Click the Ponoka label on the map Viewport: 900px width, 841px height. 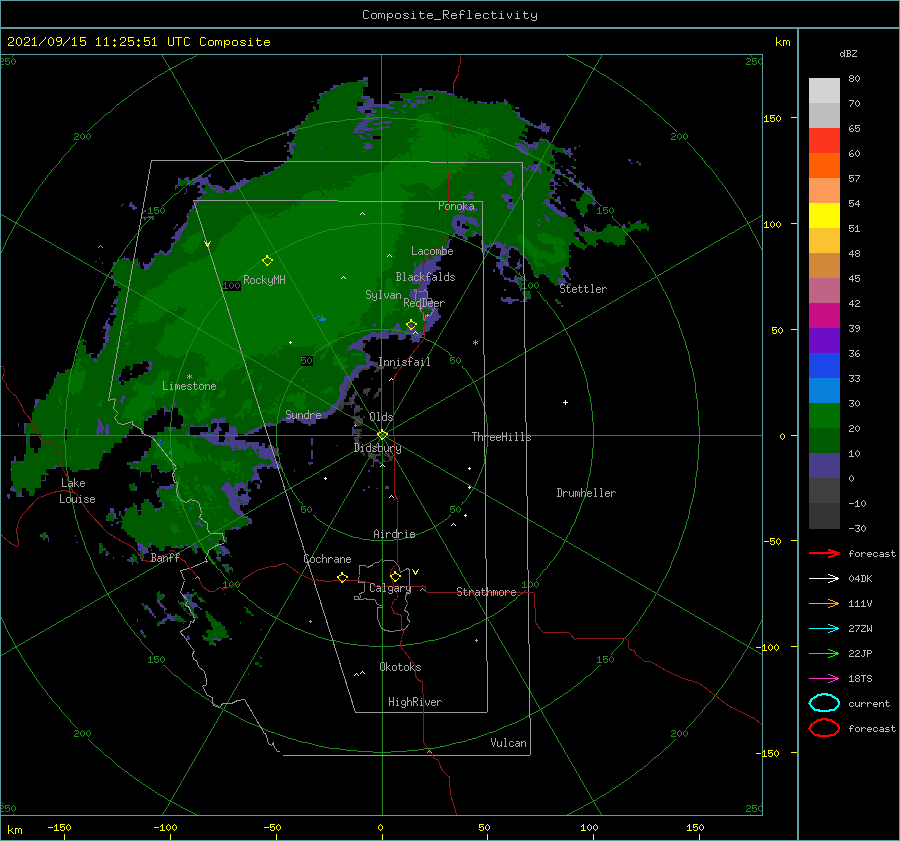tap(456, 206)
